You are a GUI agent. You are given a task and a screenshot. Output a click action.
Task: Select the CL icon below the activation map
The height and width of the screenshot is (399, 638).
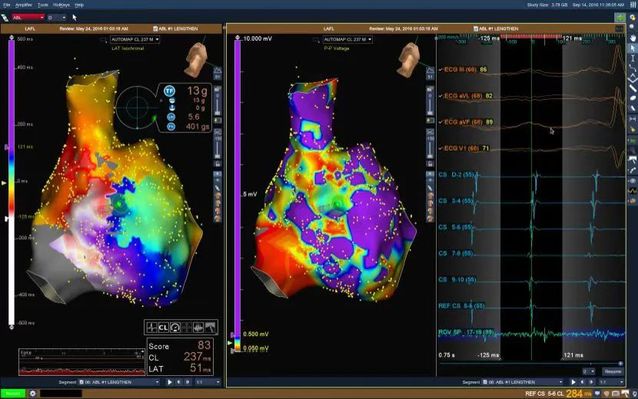tap(163, 327)
